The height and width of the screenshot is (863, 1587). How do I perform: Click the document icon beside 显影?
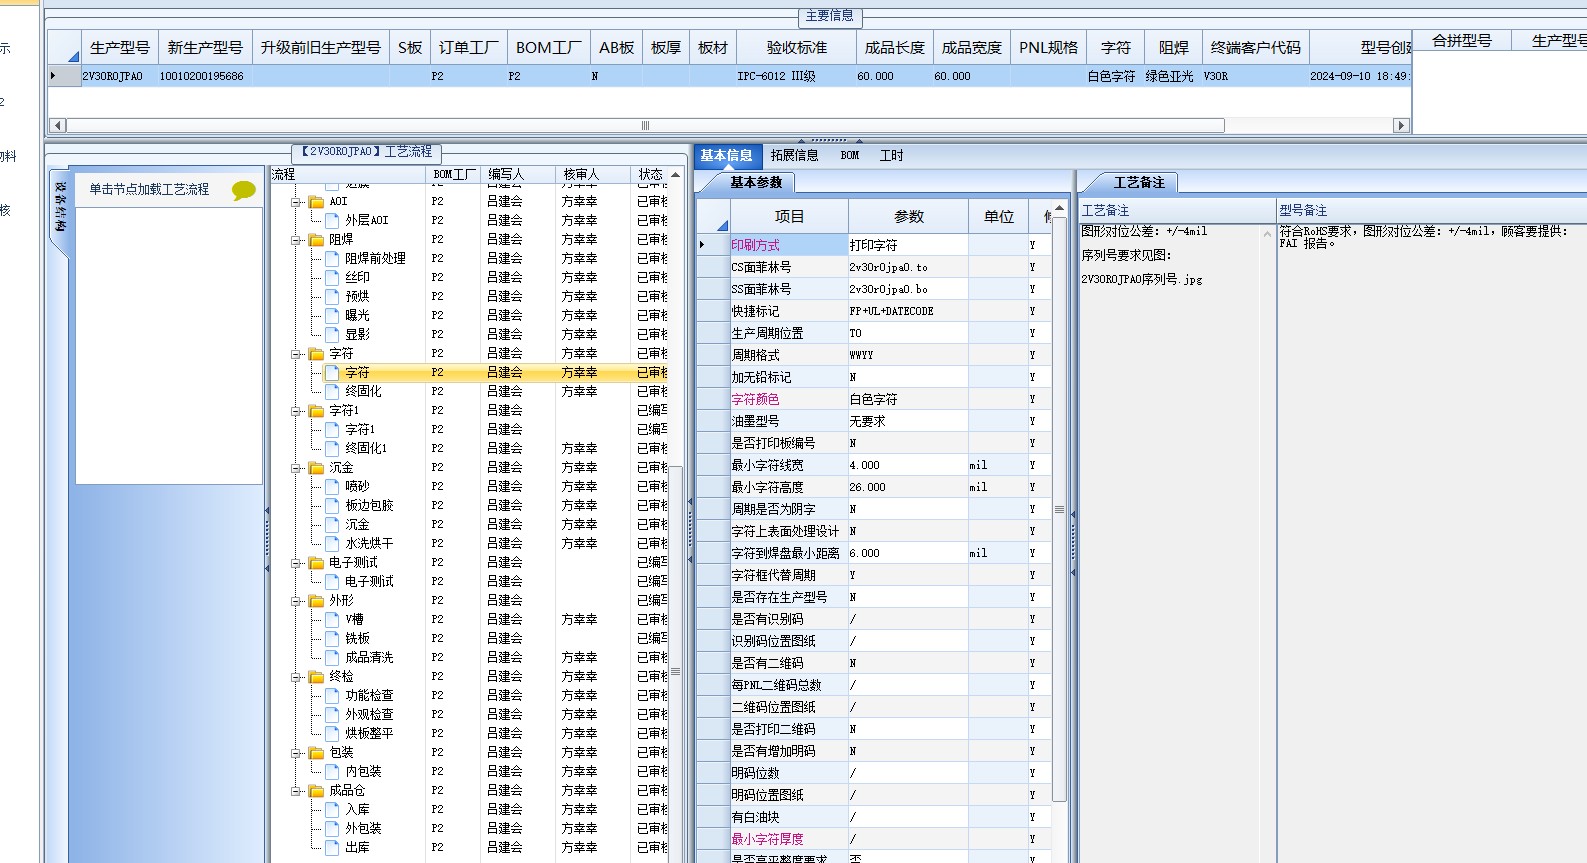point(332,334)
